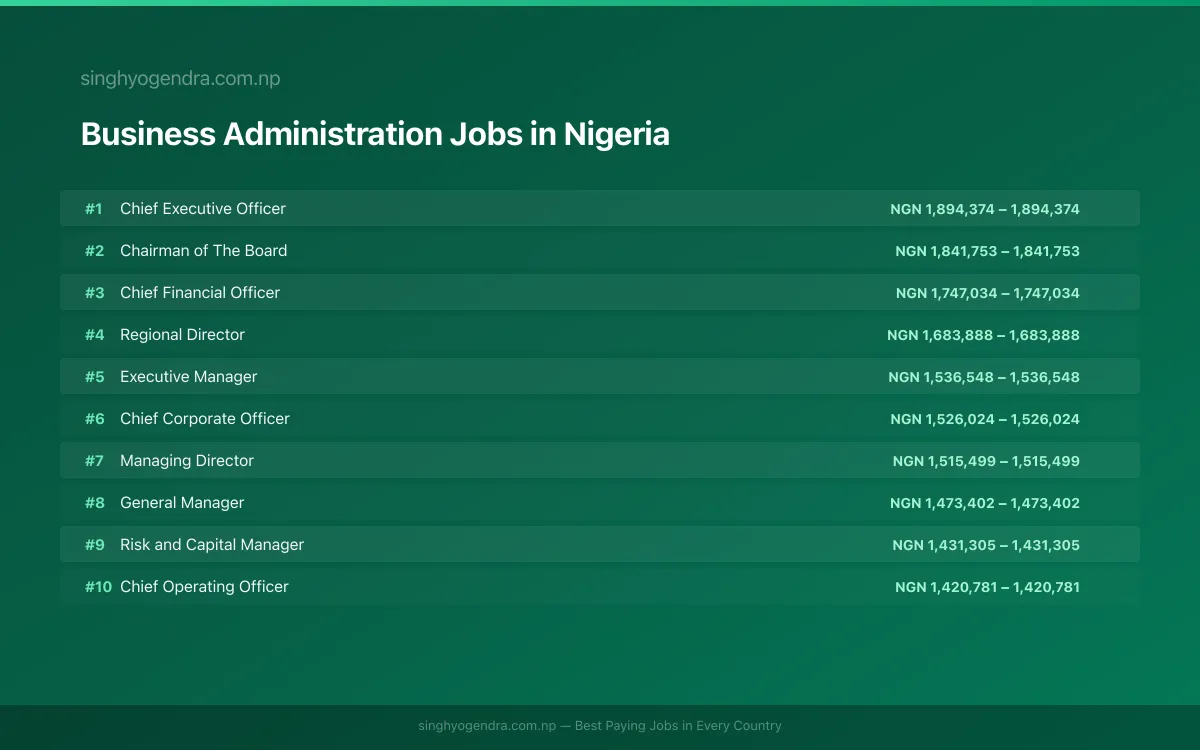
Task: Select the Chief Operating Officer label
Action: (204, 587)
